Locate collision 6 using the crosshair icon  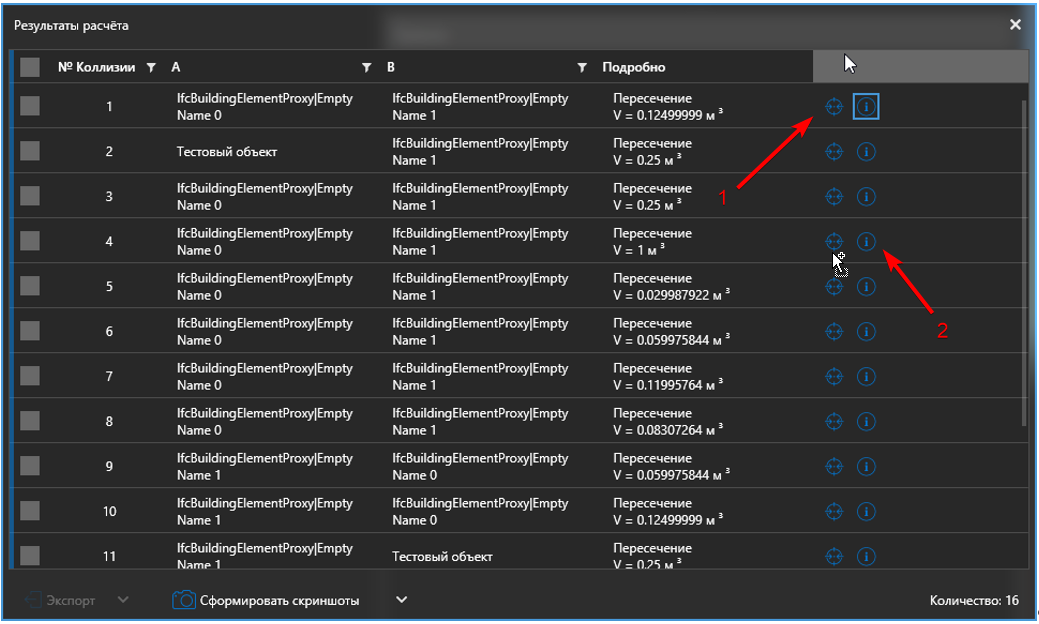[x=834, y=331]
